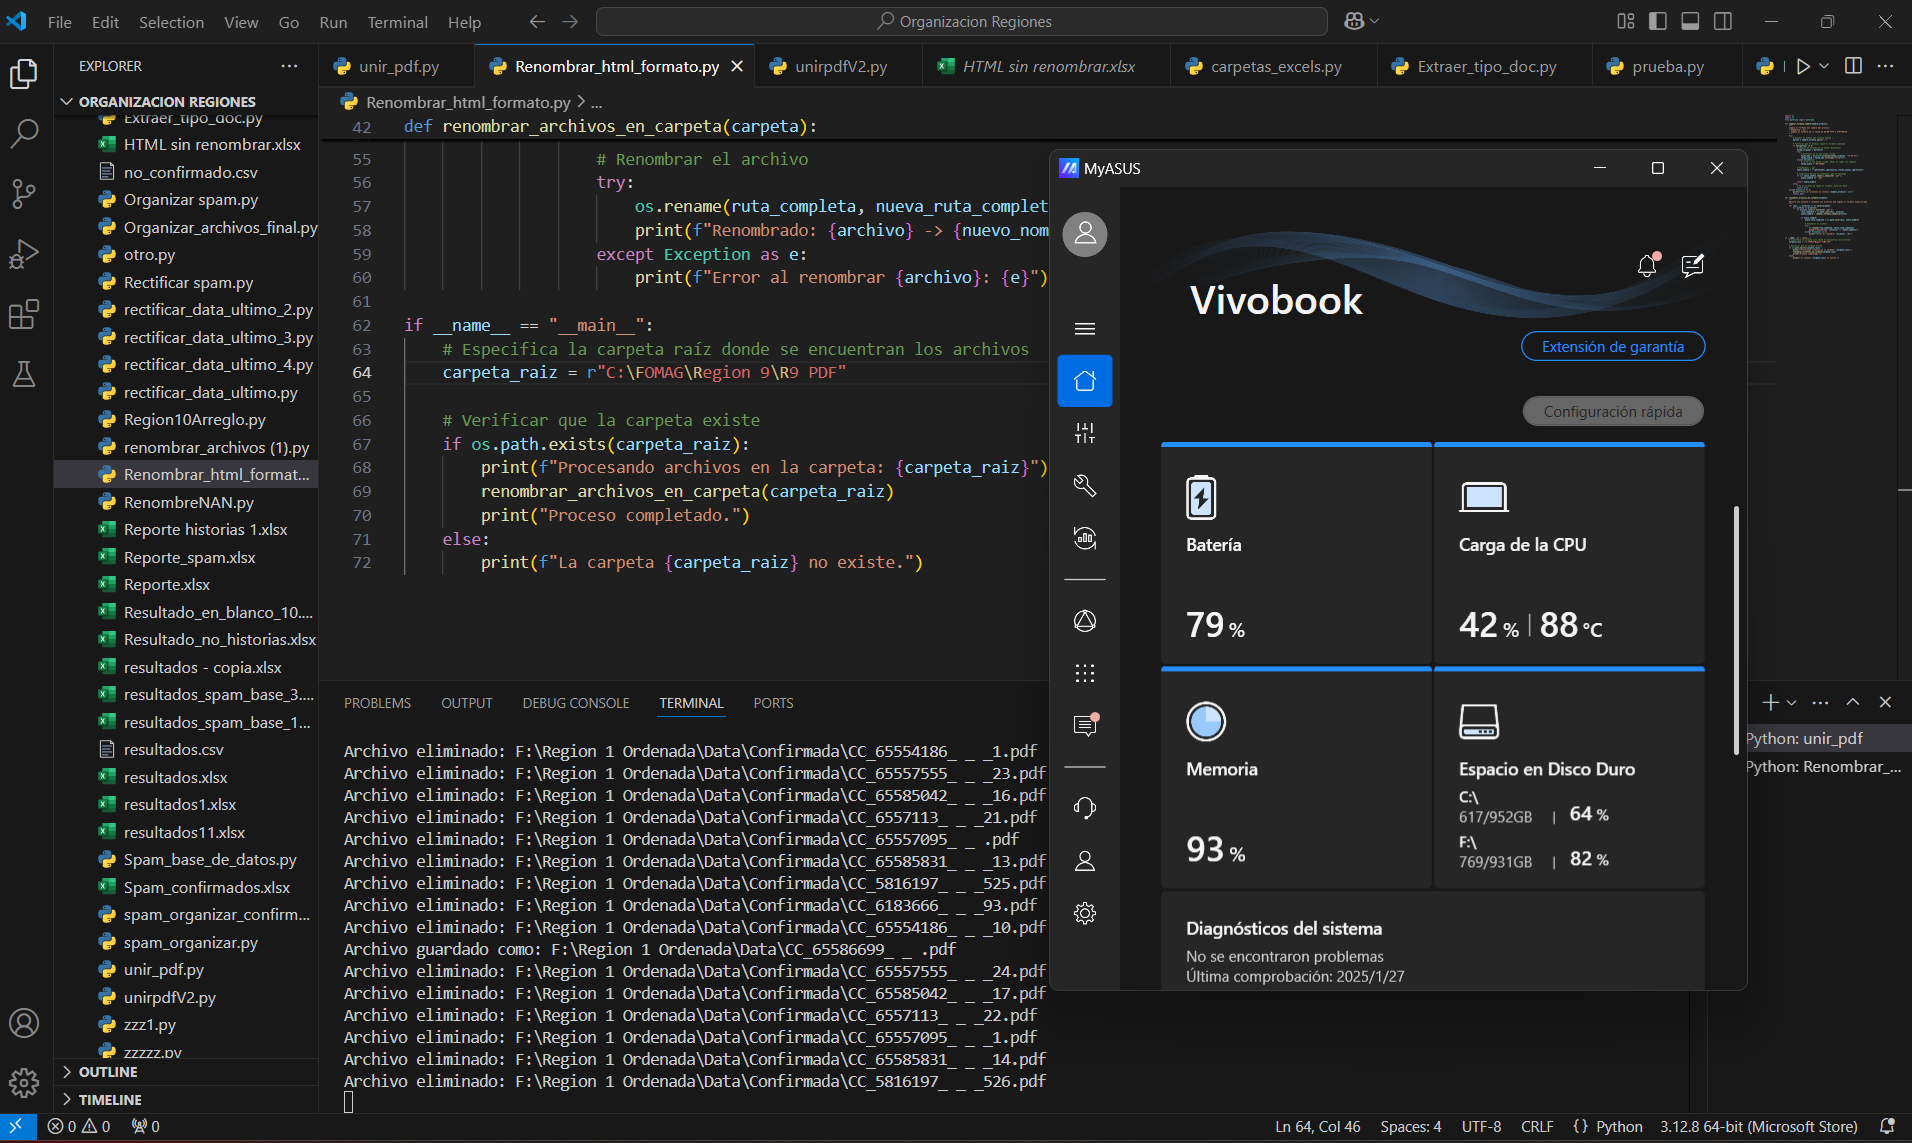Image resolution: width=1912 pixels, height=1143 pixels.
Task: Open MyASUS settings gear icon
Action: click(x=1085, y=913)
